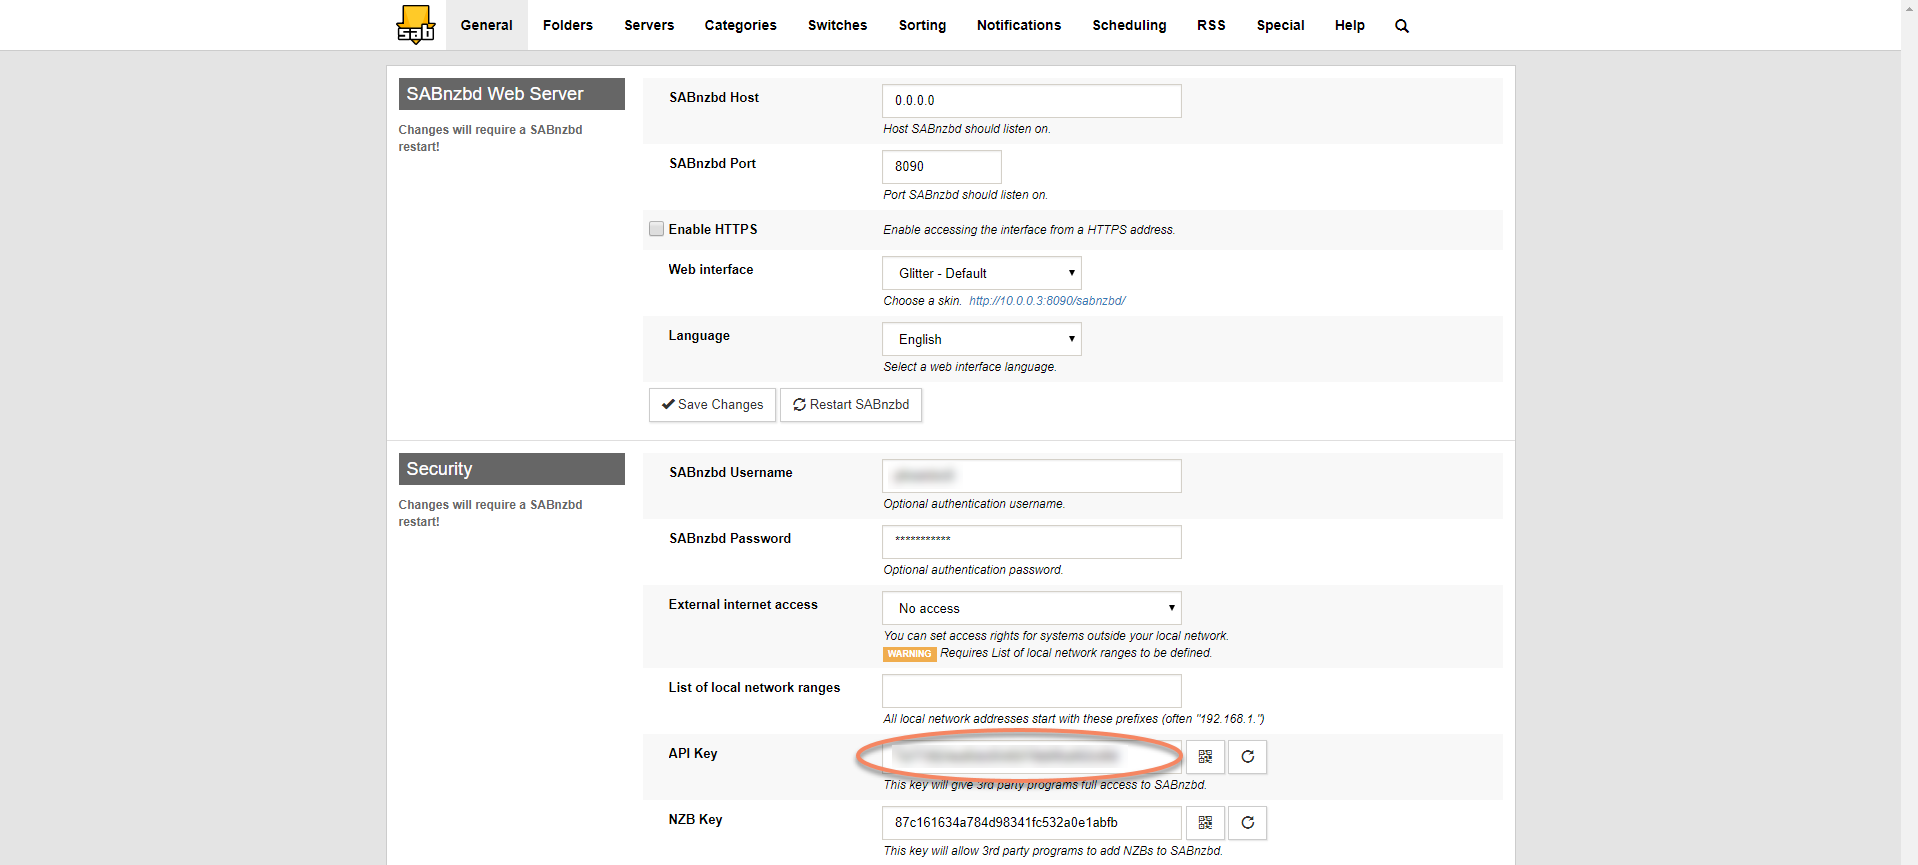Open the Web interface skin dropdown

[x=982, y=273]
